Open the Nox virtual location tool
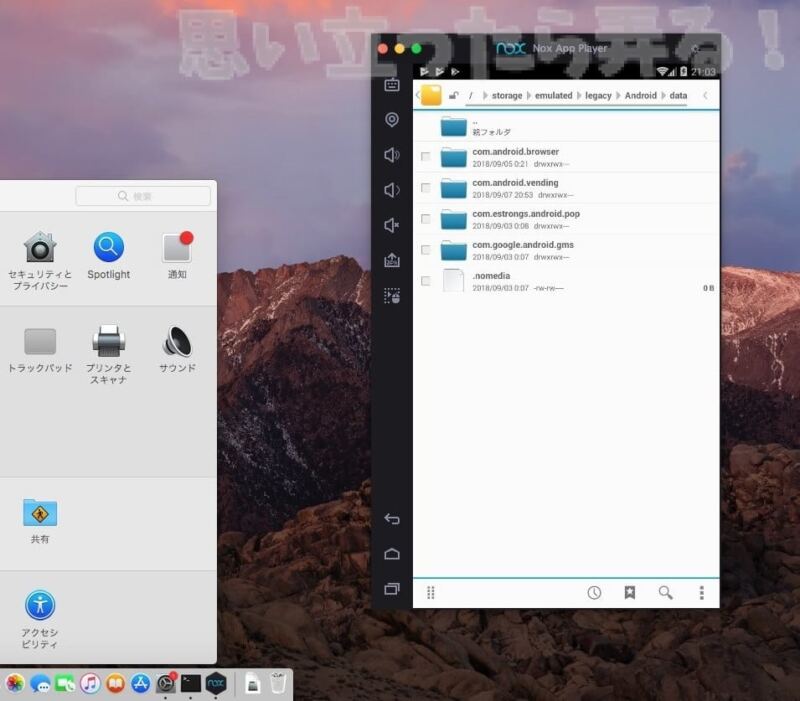 [392, 119]
